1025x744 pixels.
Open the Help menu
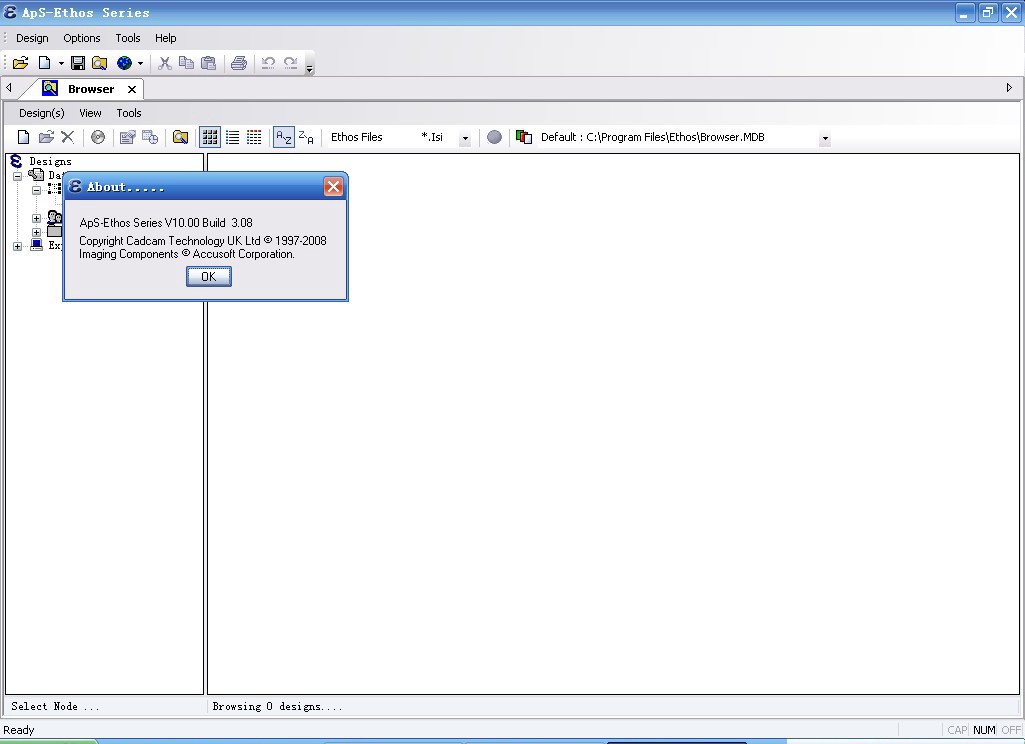click(x=165, y=38)
